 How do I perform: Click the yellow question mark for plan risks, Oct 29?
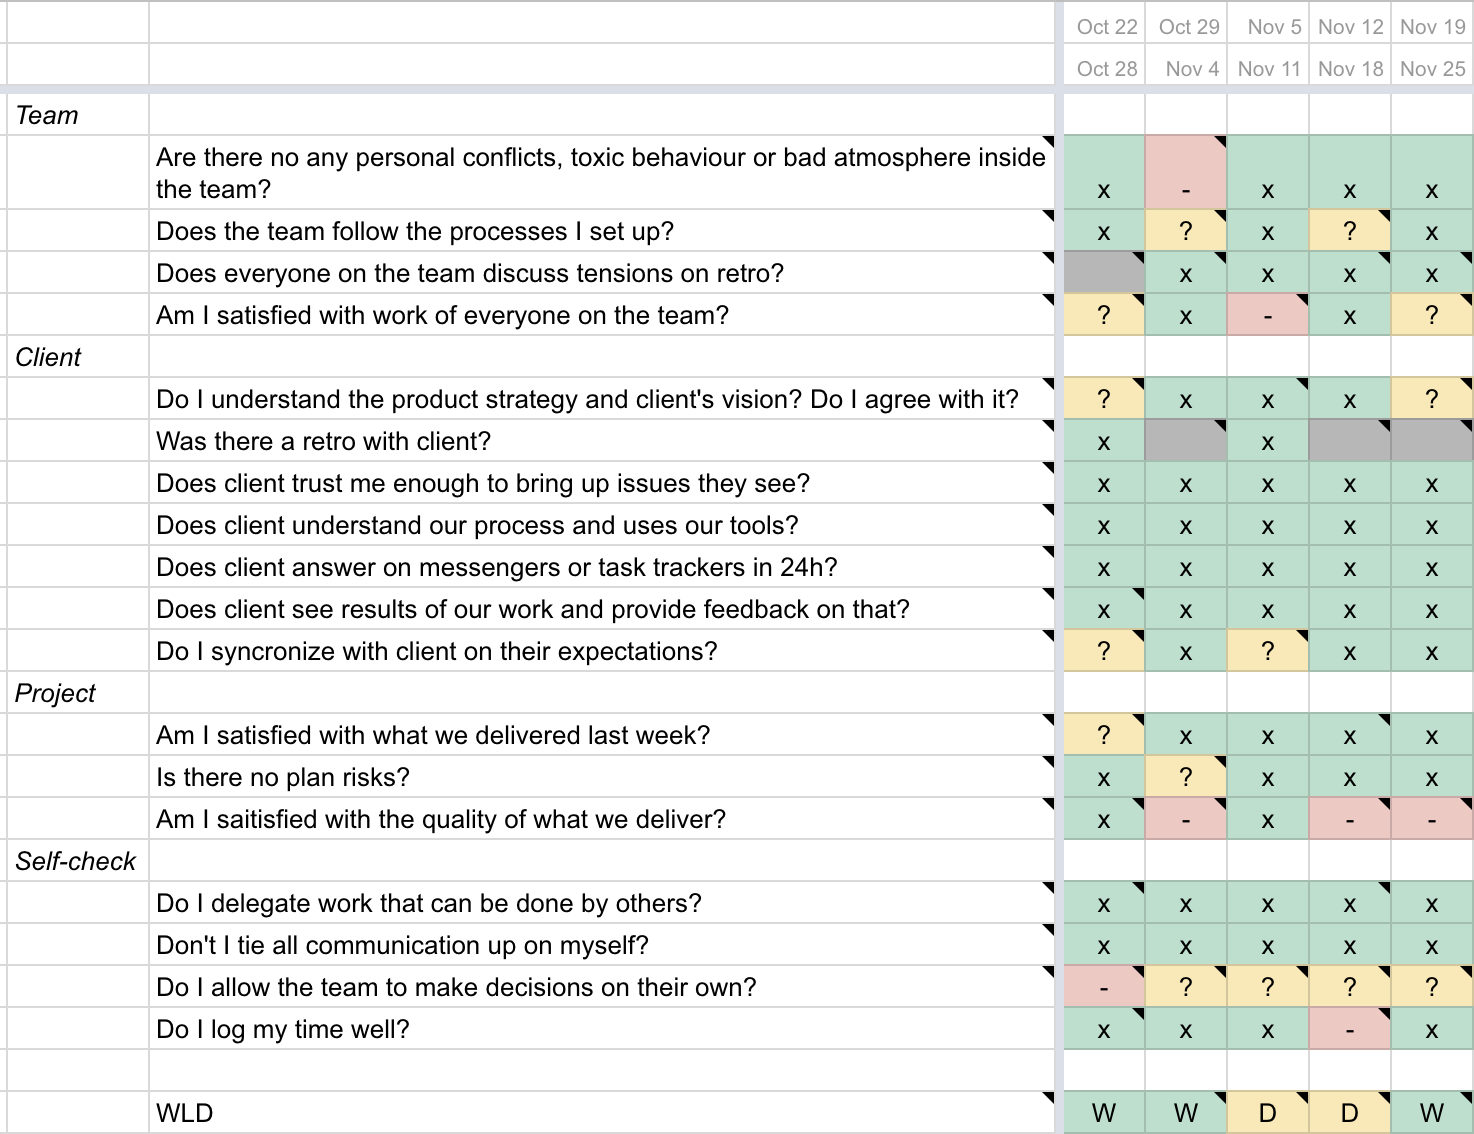pos(1186,777)
